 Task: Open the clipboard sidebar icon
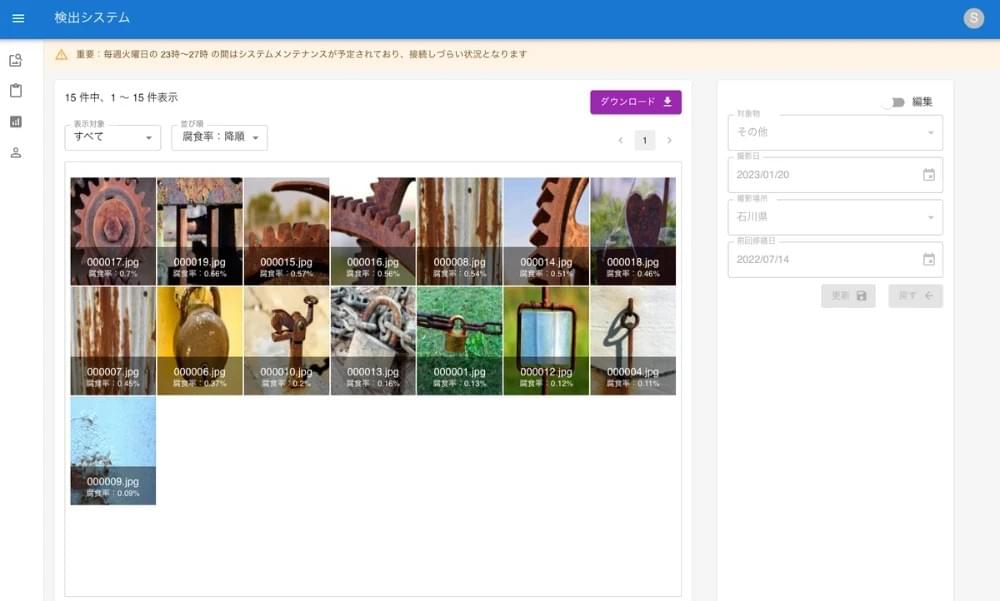(x=16, y=91)
